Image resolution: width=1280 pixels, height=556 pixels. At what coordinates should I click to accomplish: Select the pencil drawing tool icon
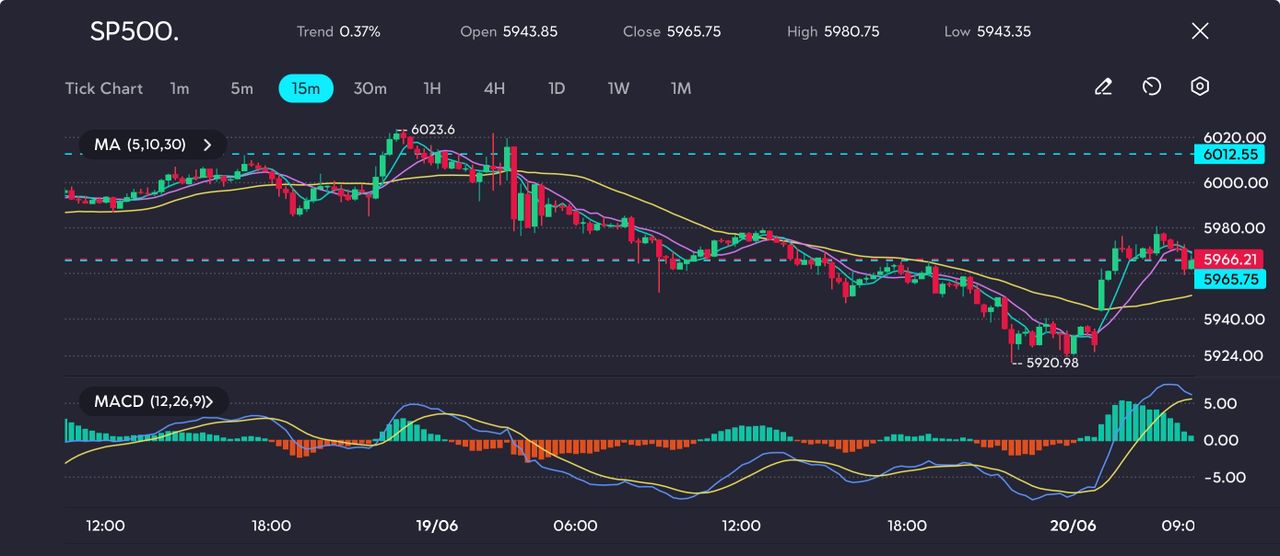click(x=1103, y=88)
